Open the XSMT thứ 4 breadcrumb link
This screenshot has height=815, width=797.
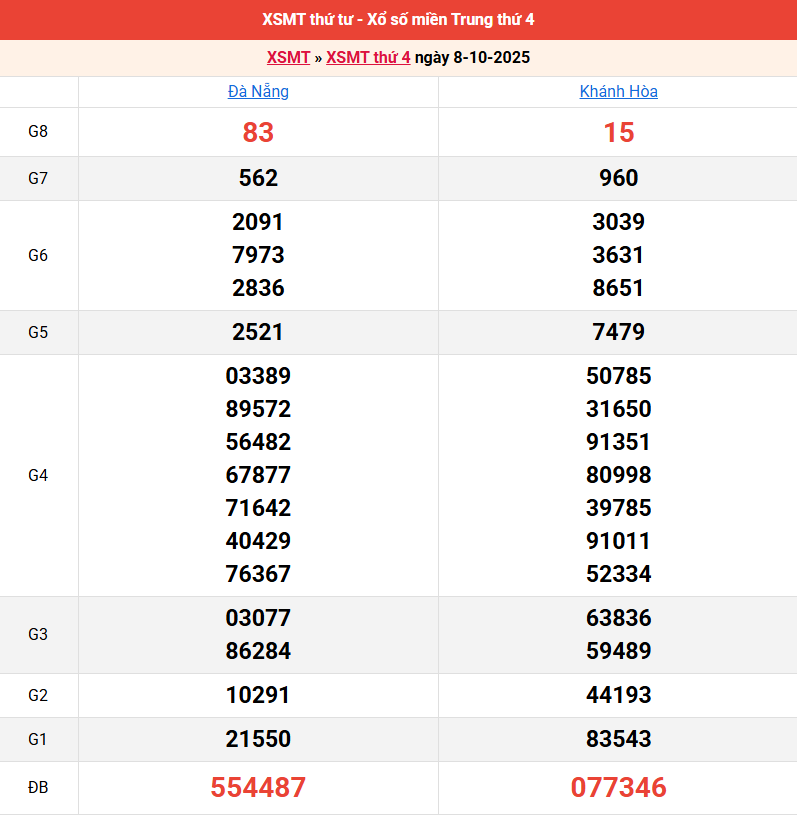pyautogui.click(x=368, y=58)
